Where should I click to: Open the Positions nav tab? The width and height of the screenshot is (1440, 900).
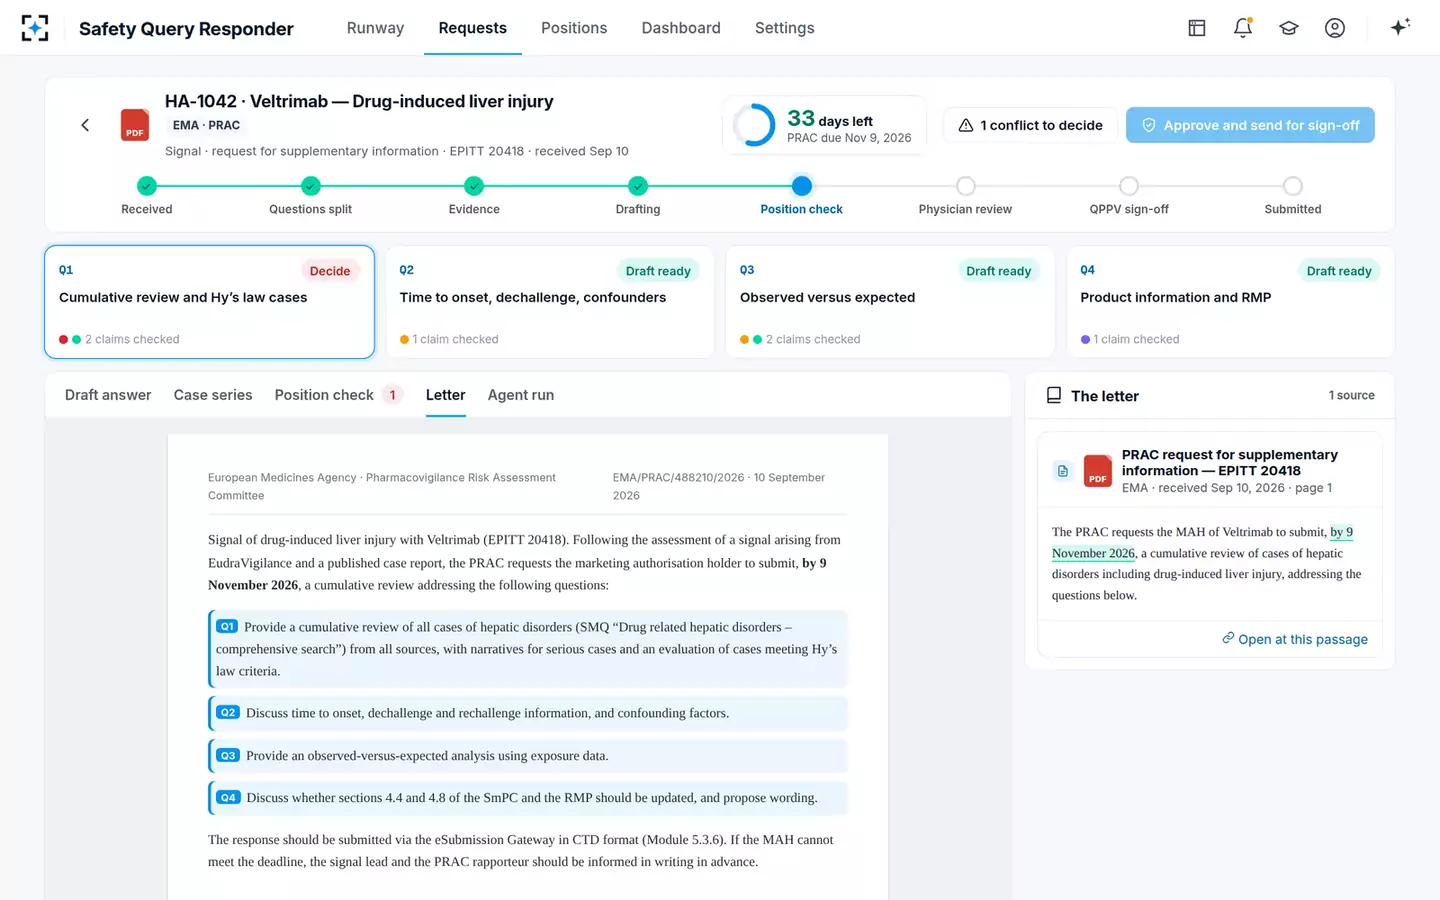tap(574, 28)
